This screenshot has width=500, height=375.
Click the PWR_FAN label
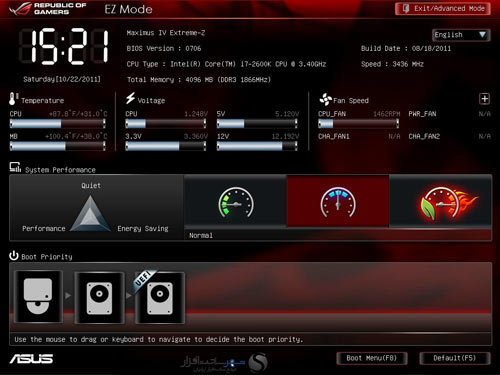pyautogui.click(x=422, y=114)
